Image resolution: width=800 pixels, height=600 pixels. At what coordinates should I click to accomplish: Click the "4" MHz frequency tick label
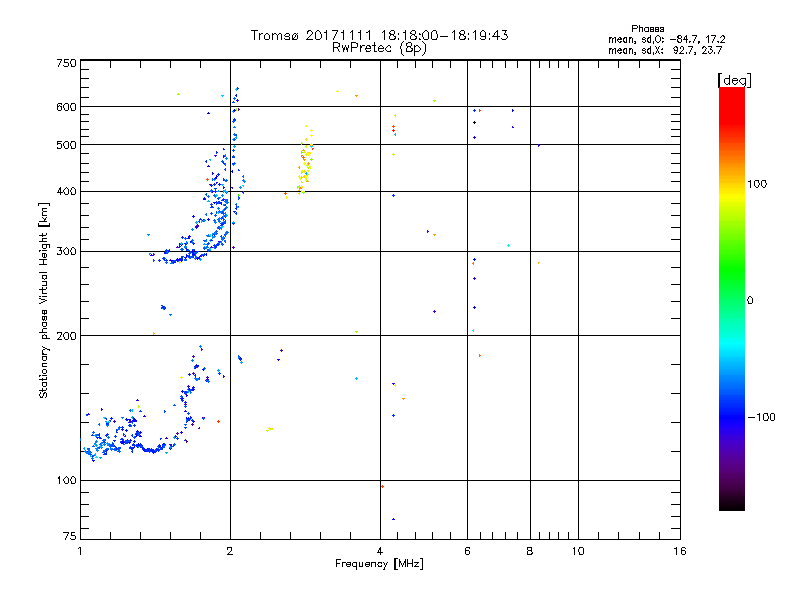[380, 551]
